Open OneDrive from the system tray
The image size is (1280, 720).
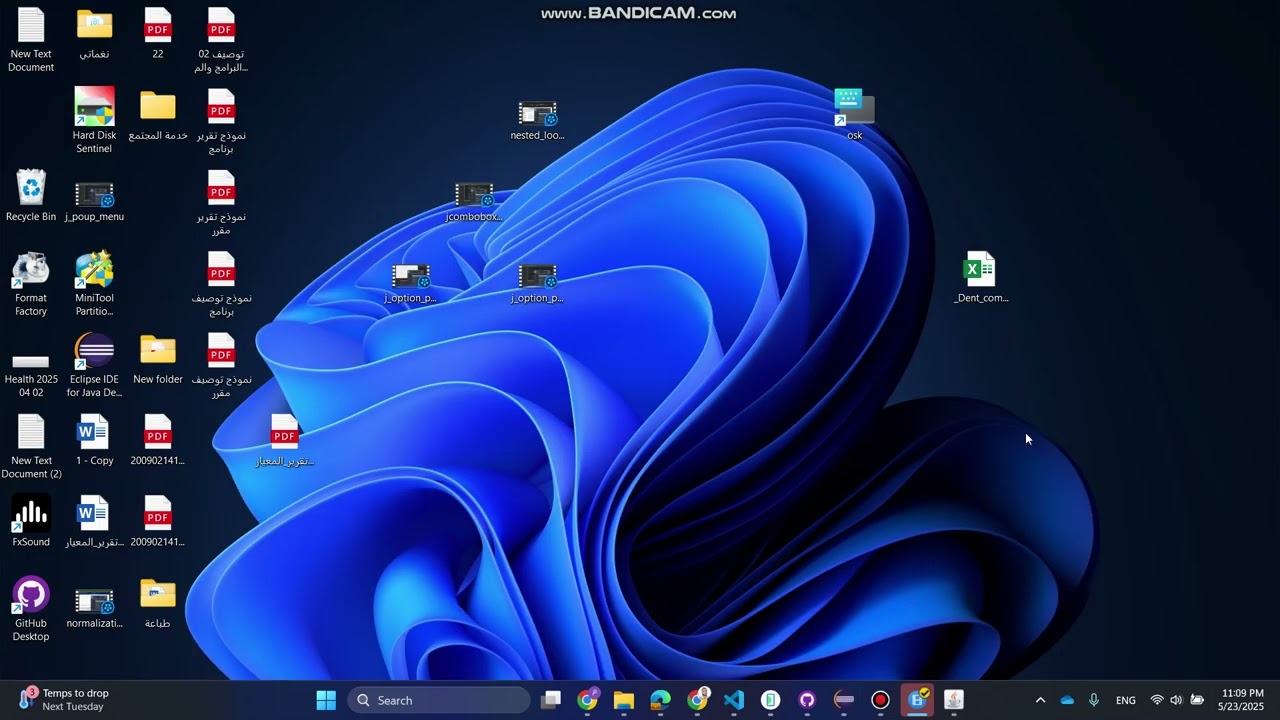coord(1067,700)
